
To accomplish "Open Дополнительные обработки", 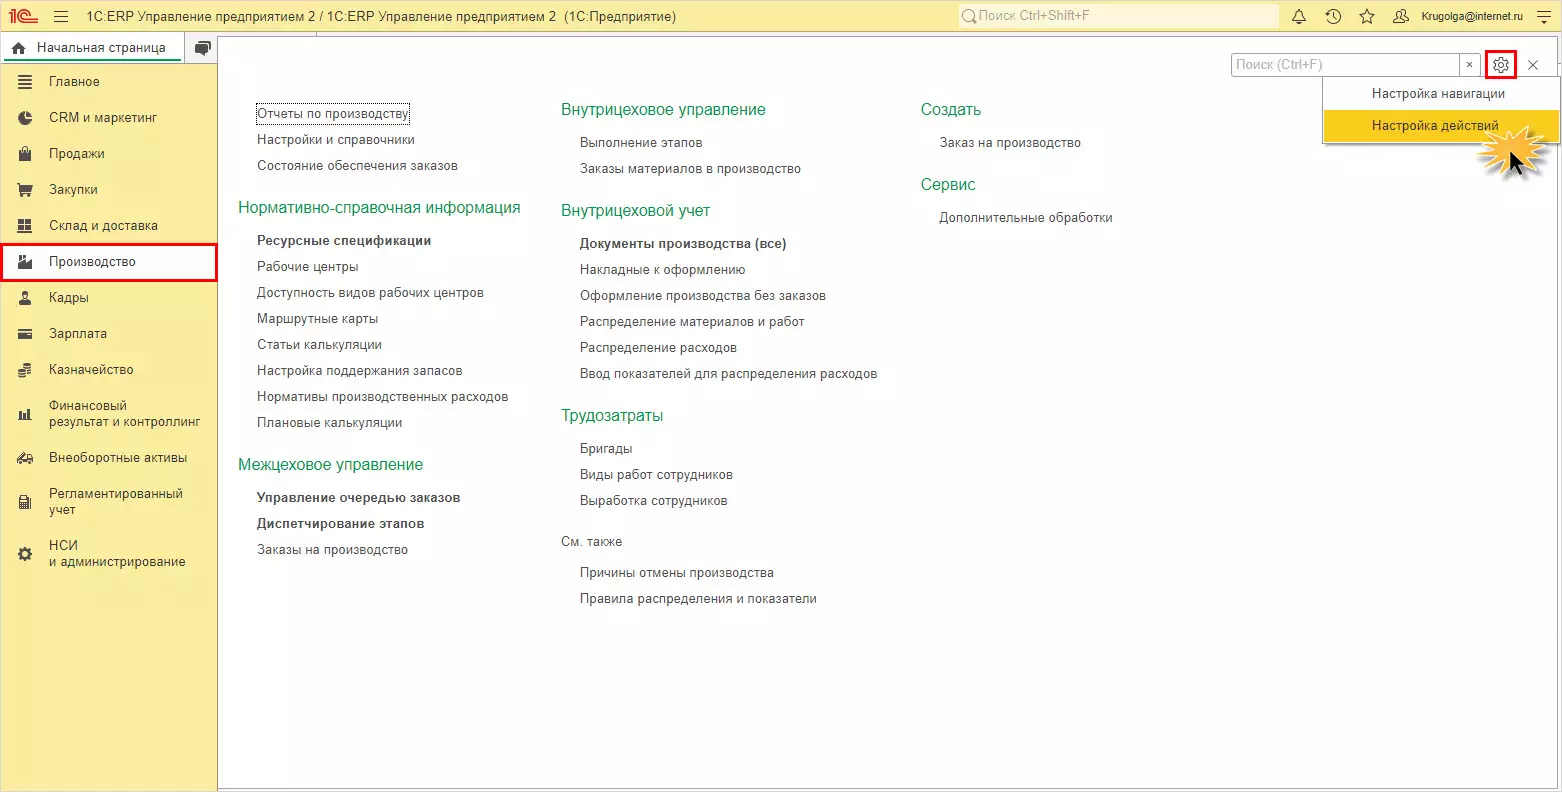I will (1026, 218).
